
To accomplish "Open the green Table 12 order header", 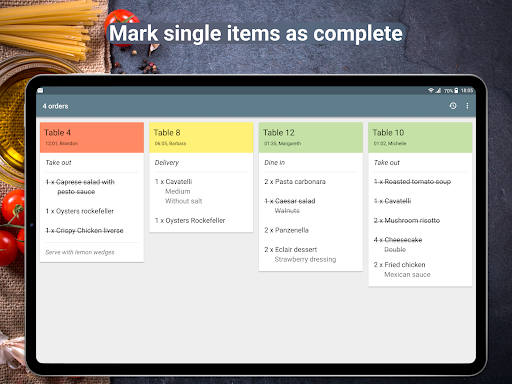I will pos(311,137).
